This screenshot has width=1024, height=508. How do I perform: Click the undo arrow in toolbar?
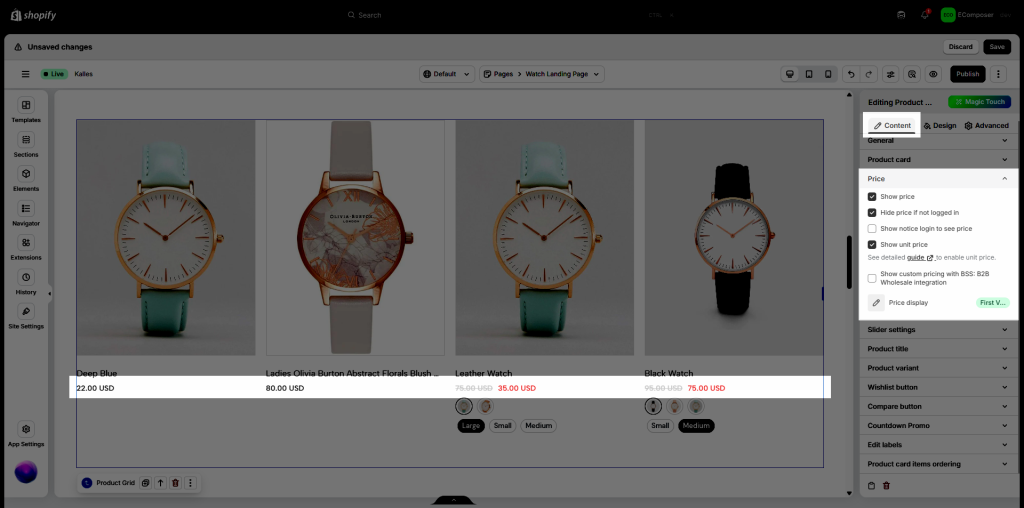(850, 74)
